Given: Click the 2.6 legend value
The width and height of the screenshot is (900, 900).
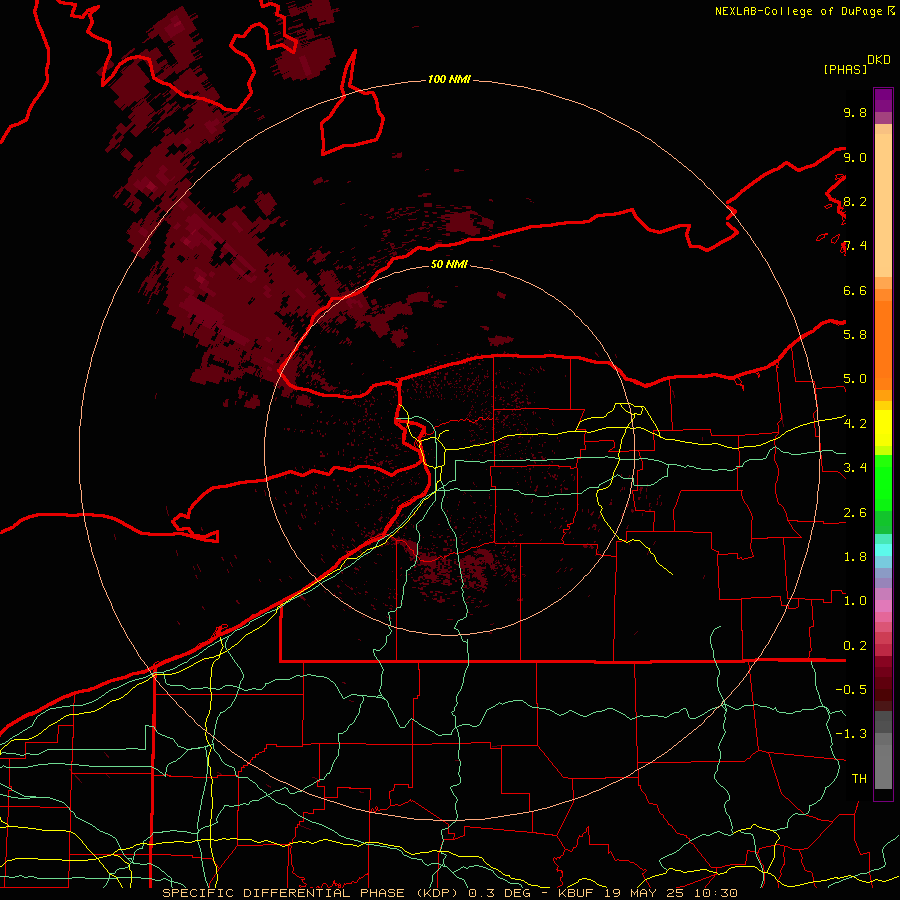Looking at the screenshot, I should point(855,513).
